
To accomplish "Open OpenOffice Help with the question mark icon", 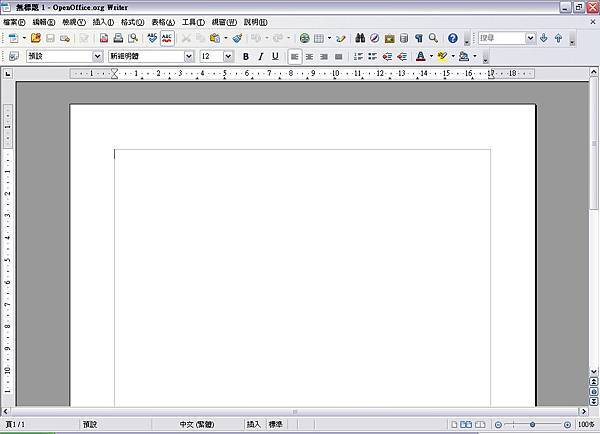I will (453, 38).
